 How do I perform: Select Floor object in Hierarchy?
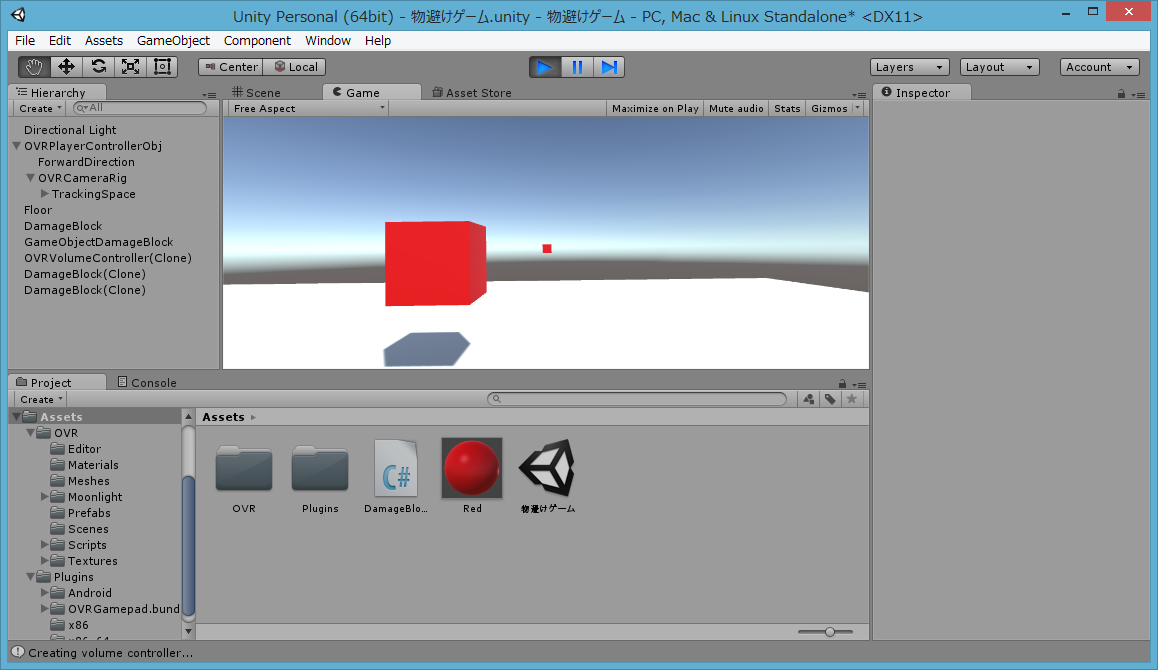[x=38, y=210]
